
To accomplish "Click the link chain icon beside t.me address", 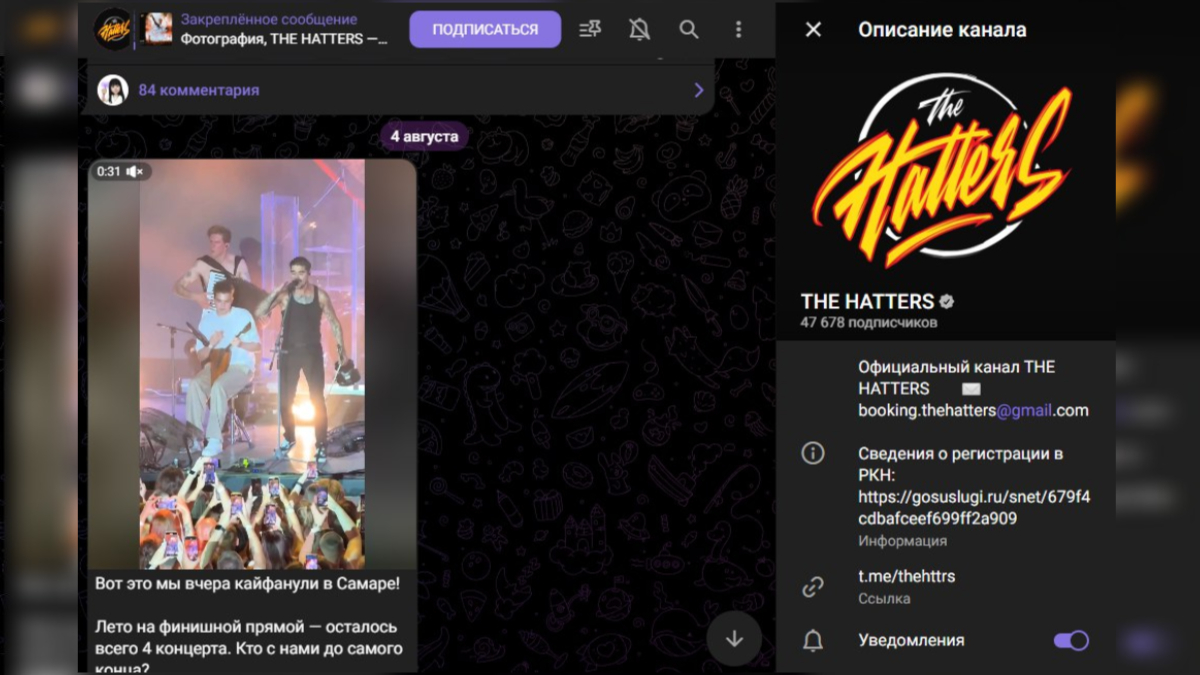I will pos(813,587).
